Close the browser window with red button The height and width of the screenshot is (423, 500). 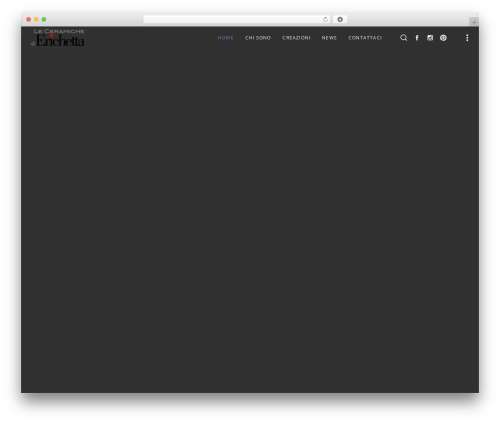pyautogui.click(x=29, y=19)
